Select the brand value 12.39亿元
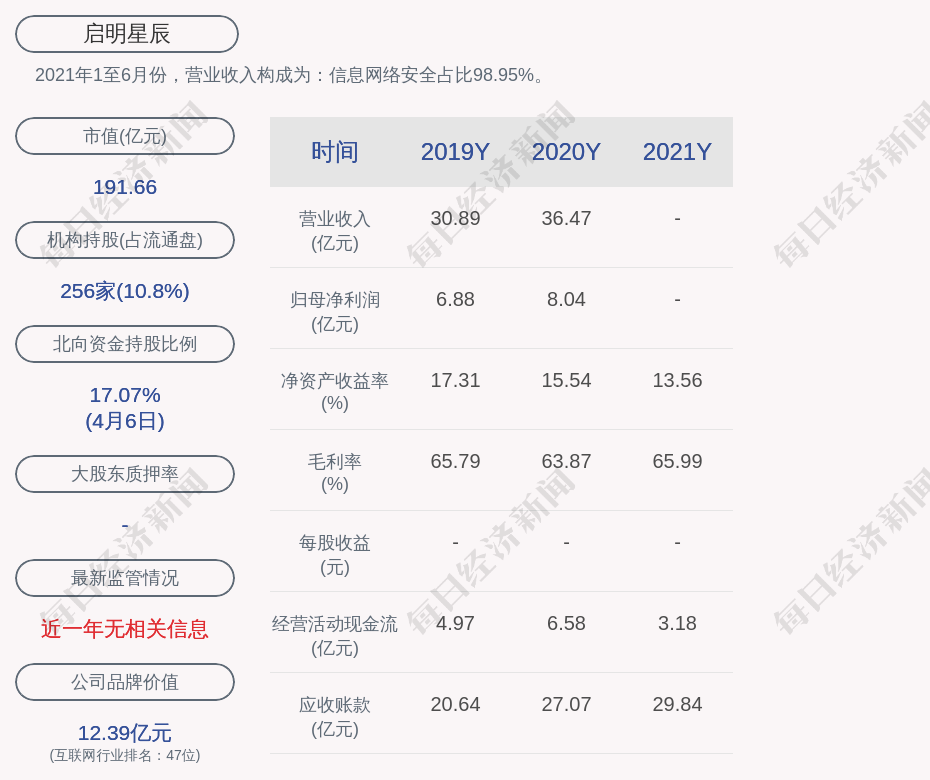Screen dimensions: 930x780 click(125, 733)
